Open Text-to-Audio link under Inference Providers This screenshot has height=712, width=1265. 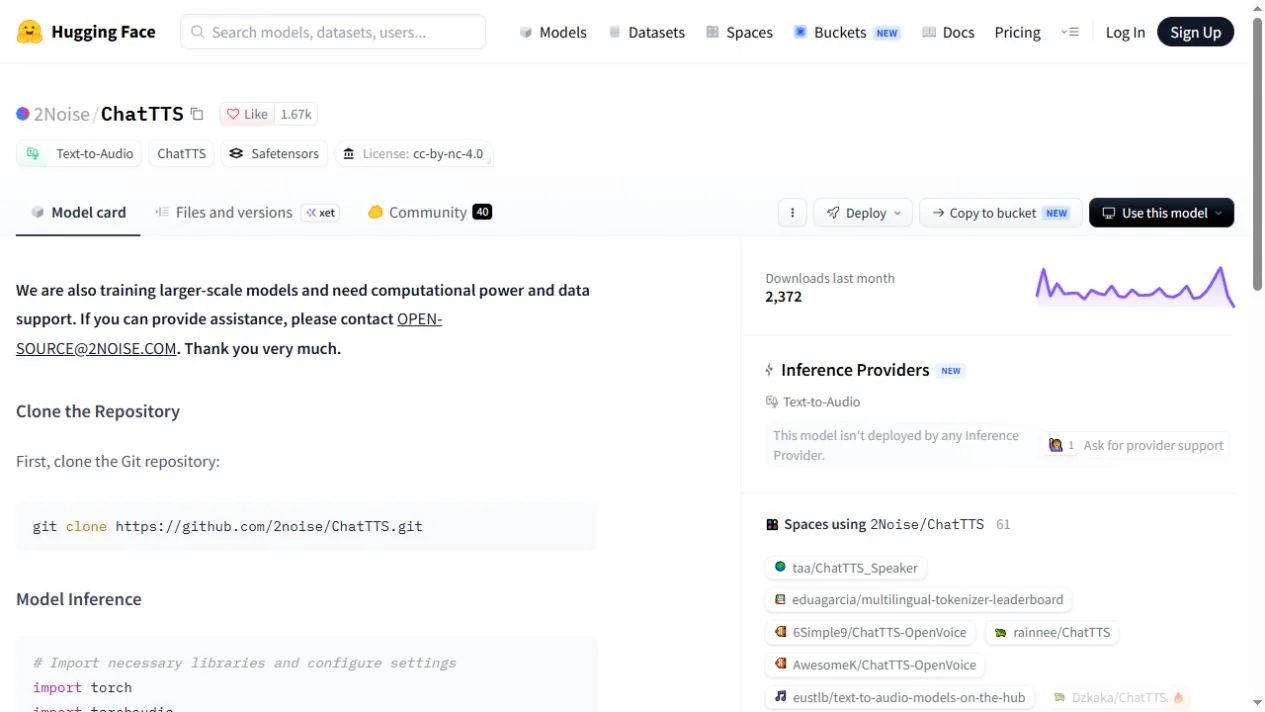(813, 402)
